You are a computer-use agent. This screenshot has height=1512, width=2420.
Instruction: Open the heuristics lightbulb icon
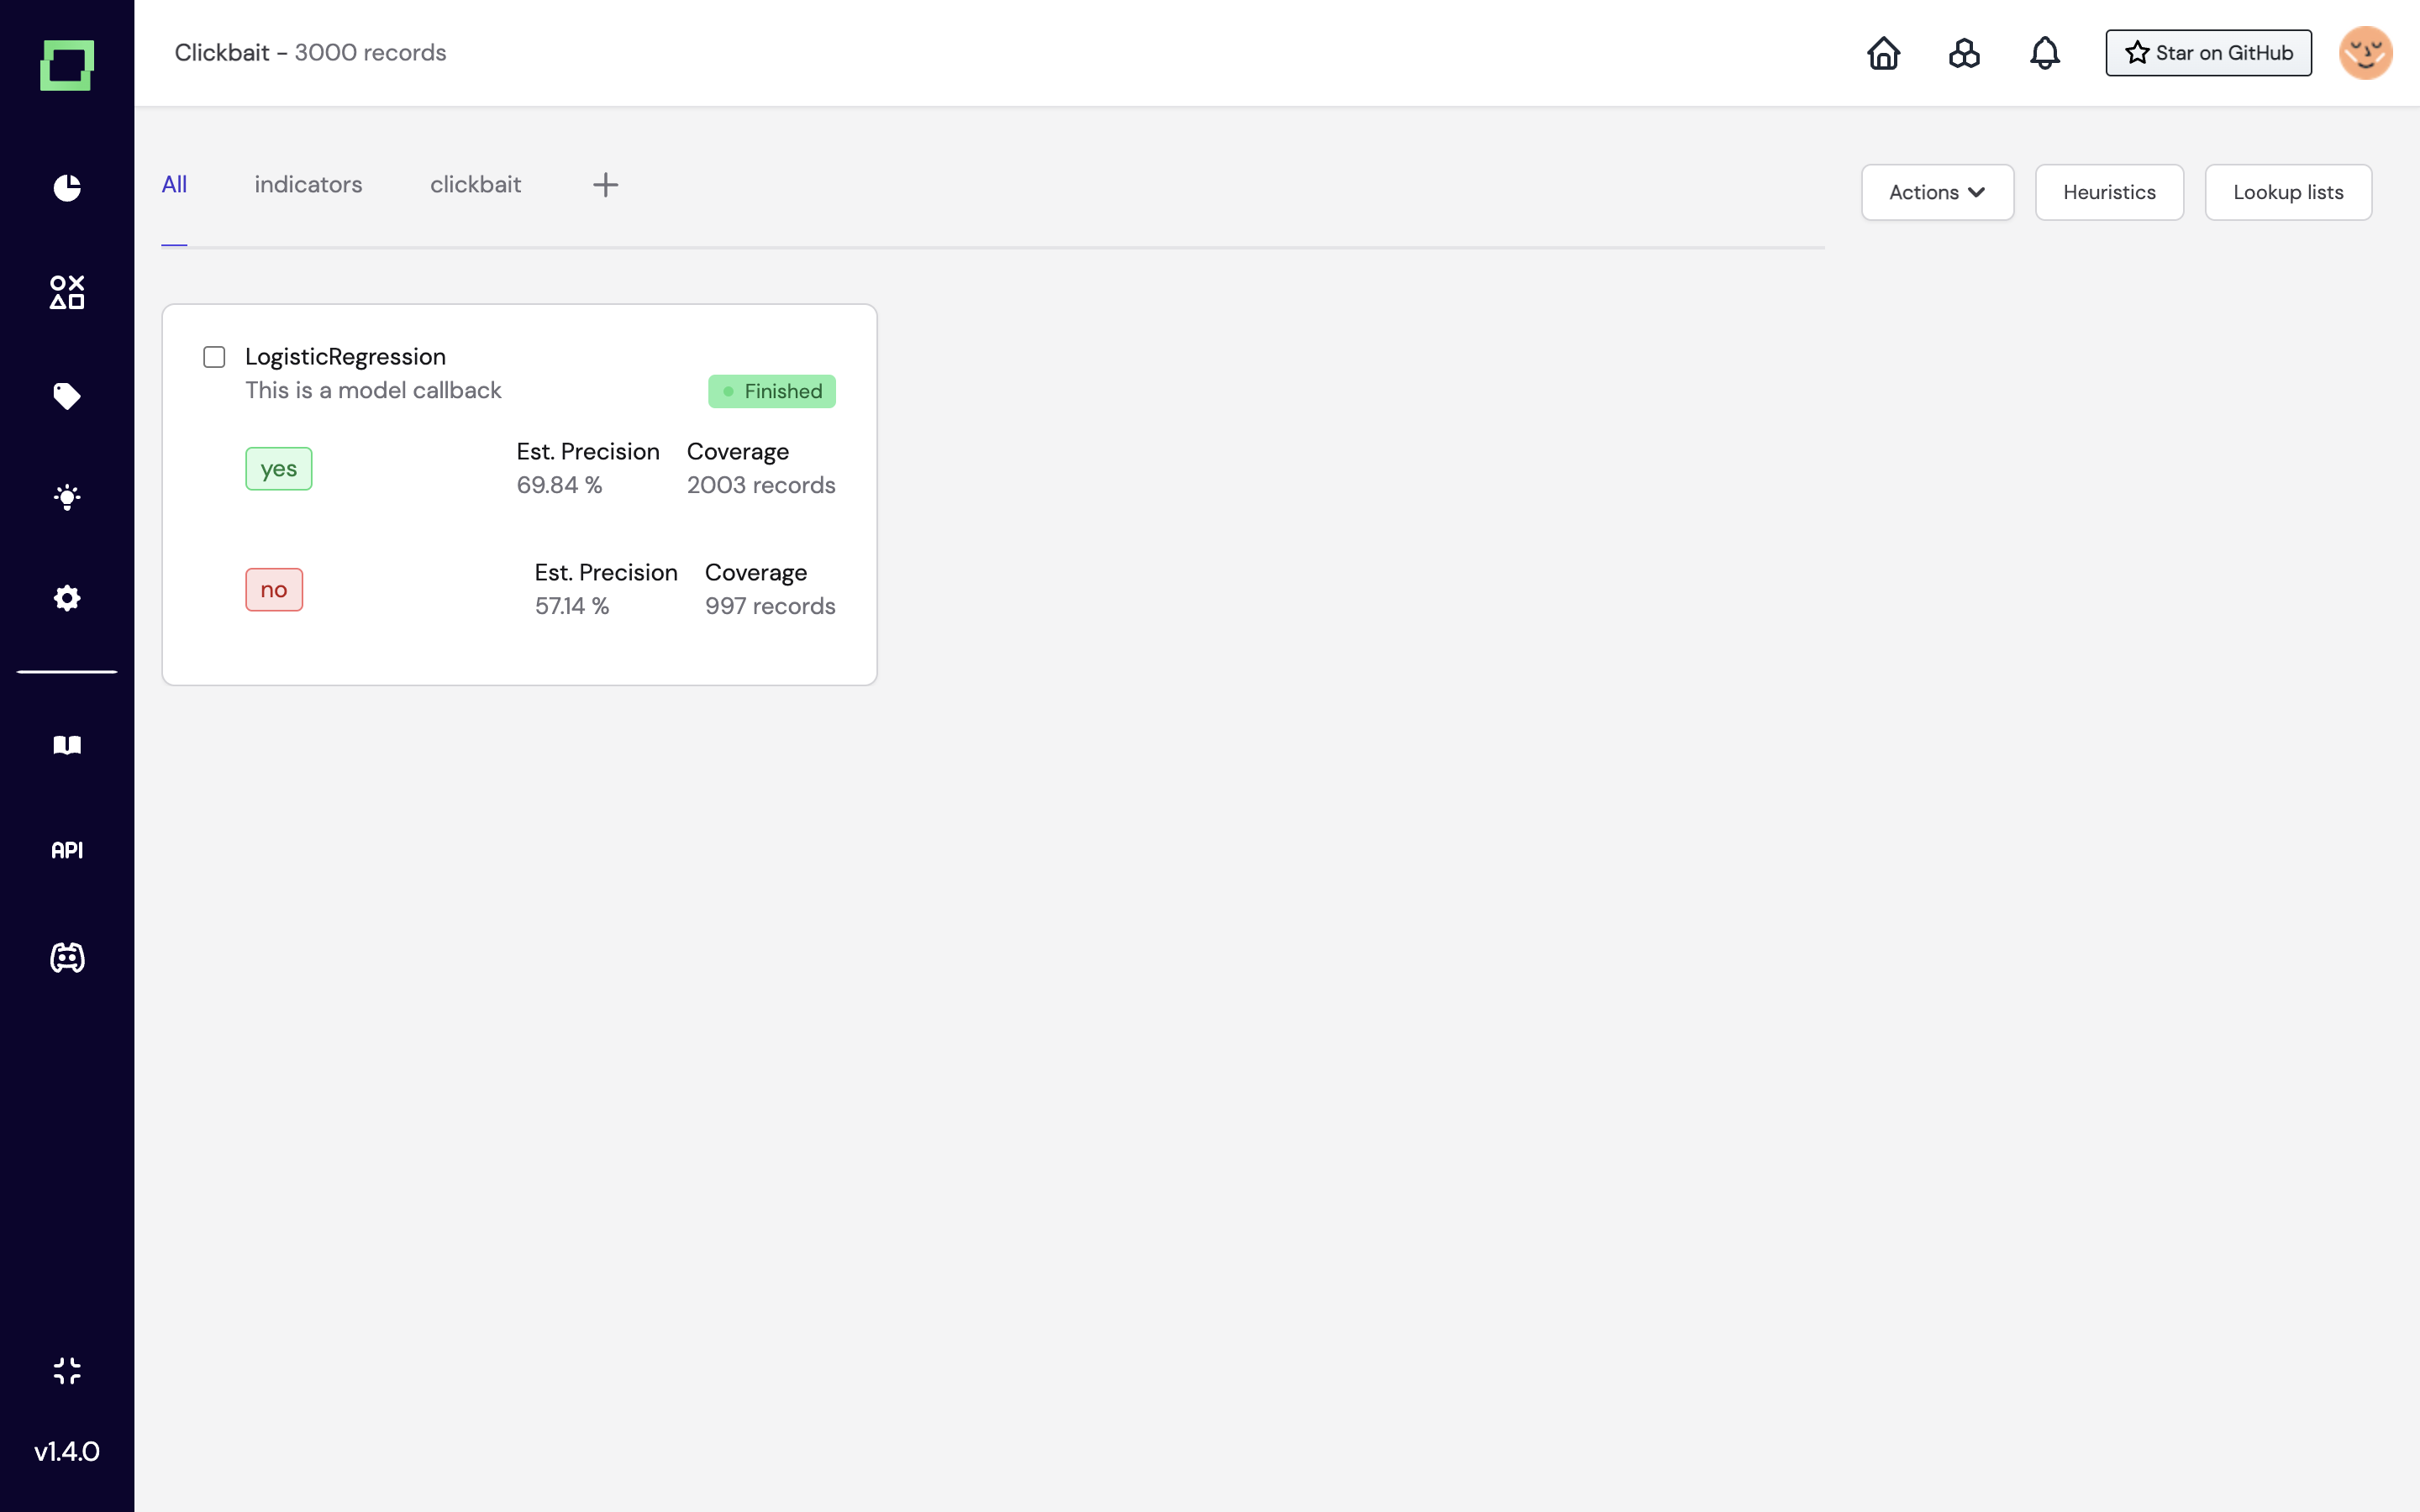coord(67,497)
